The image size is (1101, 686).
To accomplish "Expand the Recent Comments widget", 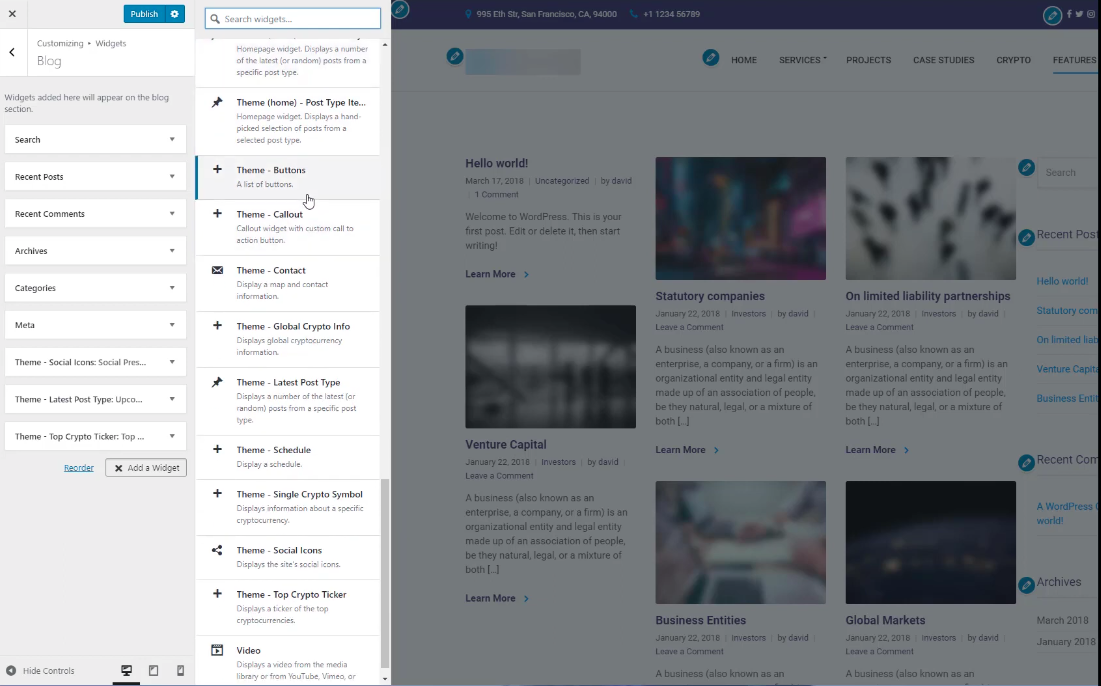I will pos(95,214).
